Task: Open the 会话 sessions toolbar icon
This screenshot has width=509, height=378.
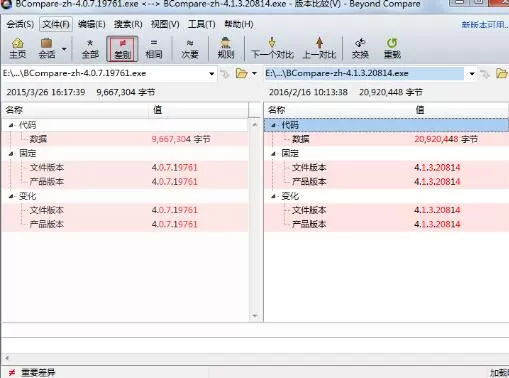Action: click(x=47, y=49)
